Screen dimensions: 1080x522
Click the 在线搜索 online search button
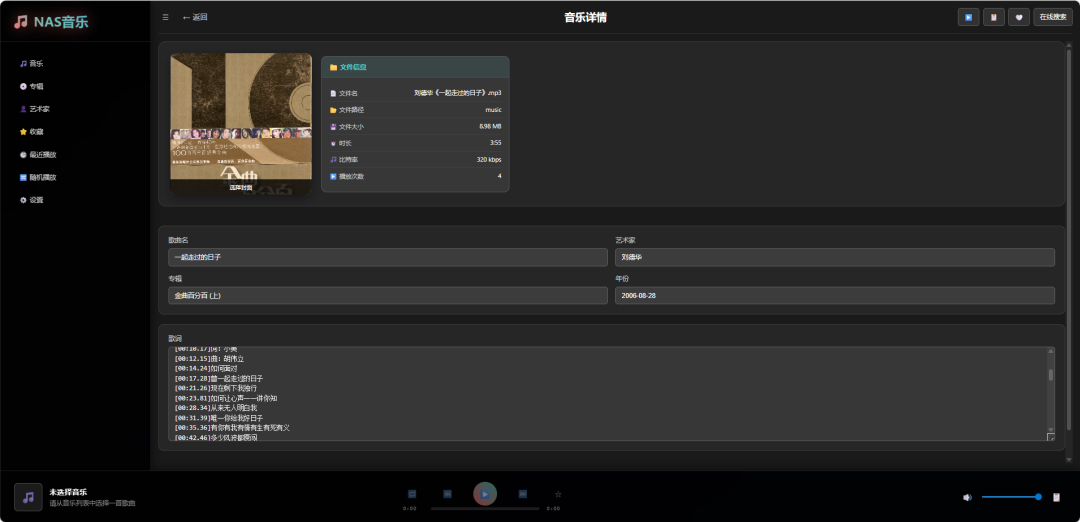tap(1052, 17)
